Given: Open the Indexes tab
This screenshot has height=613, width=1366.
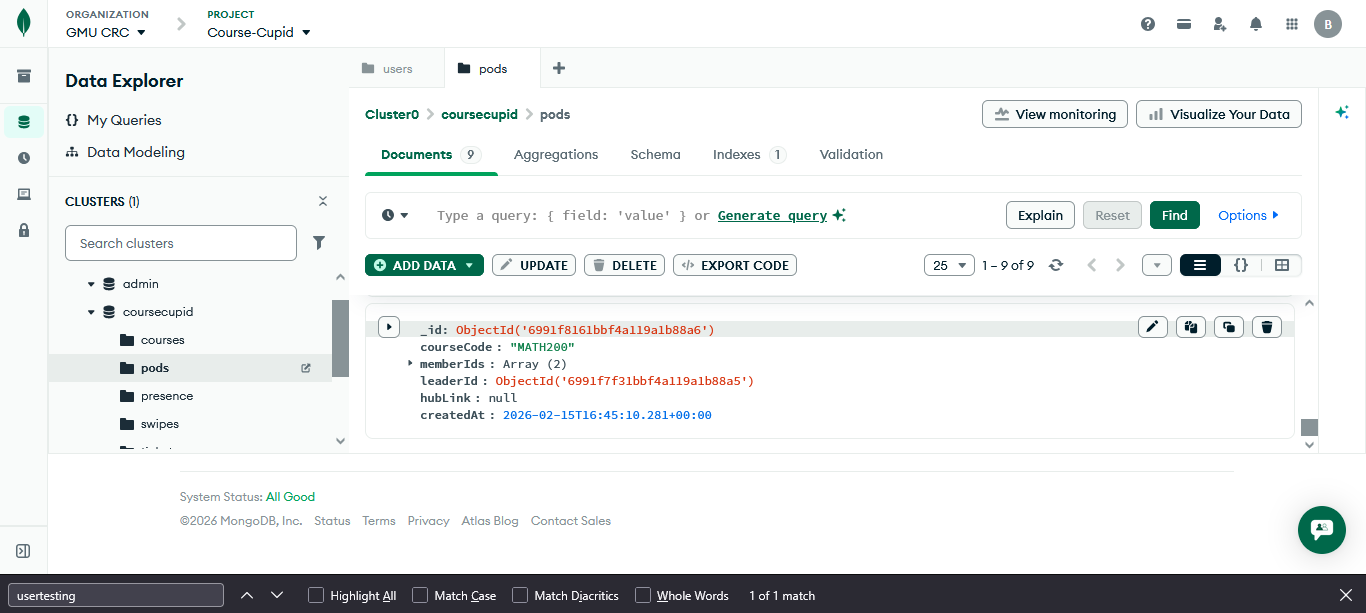Looking at the screenshot, I should click(749, 154).
